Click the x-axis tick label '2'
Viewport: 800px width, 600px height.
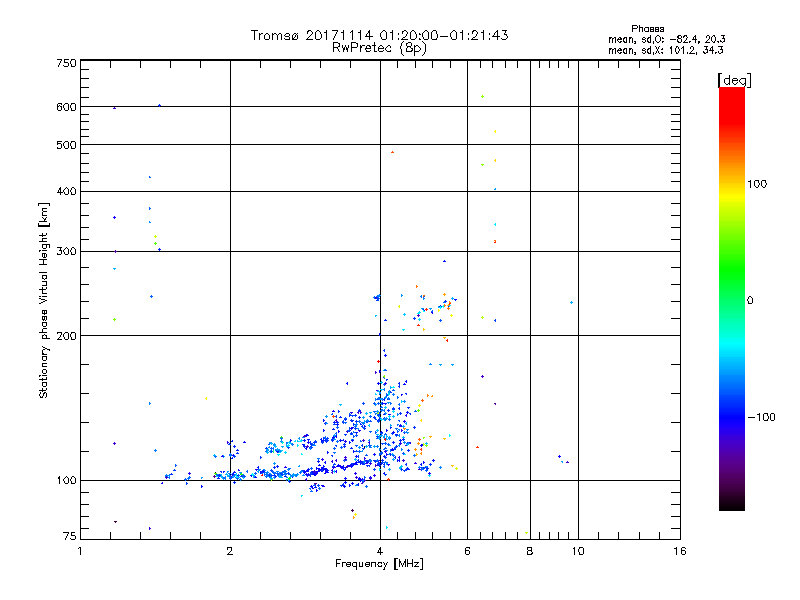click(x=230, y=551)
